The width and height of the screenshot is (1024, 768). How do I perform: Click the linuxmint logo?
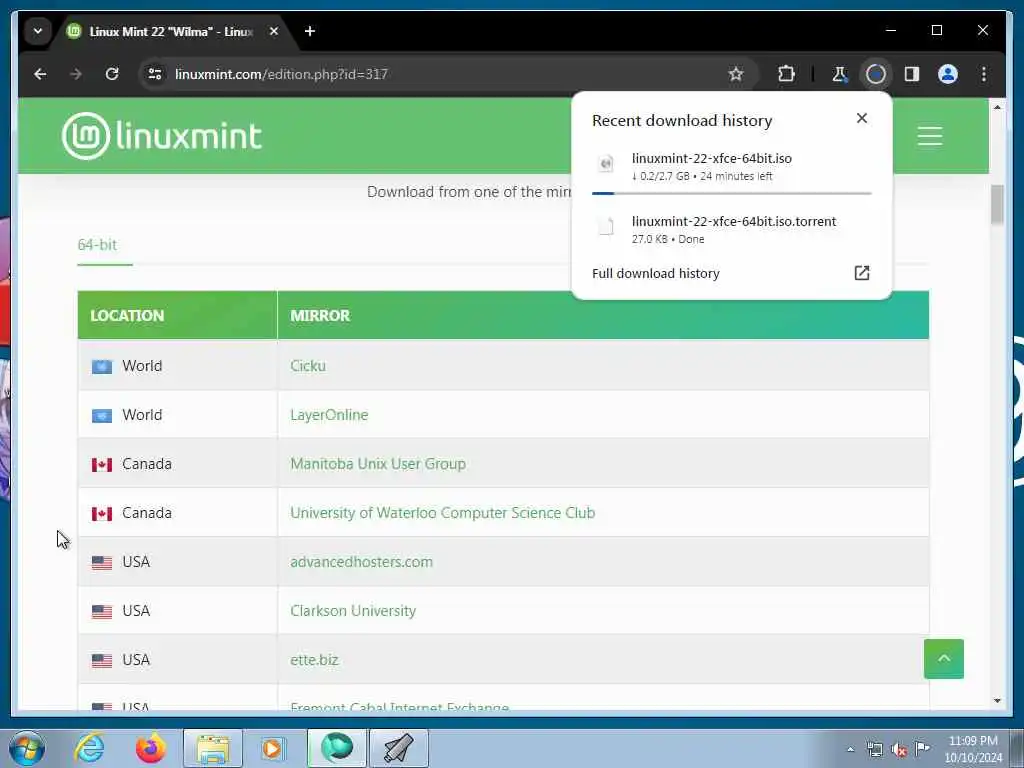[162, 136]
